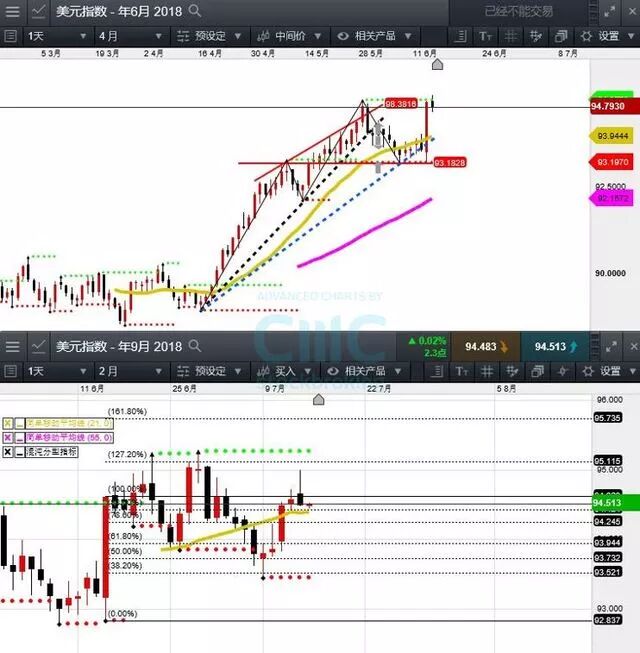Search symbol next to 美元指数 - 年9月 2018
Screen dimensions: 640x653
(x=194, y=346)
